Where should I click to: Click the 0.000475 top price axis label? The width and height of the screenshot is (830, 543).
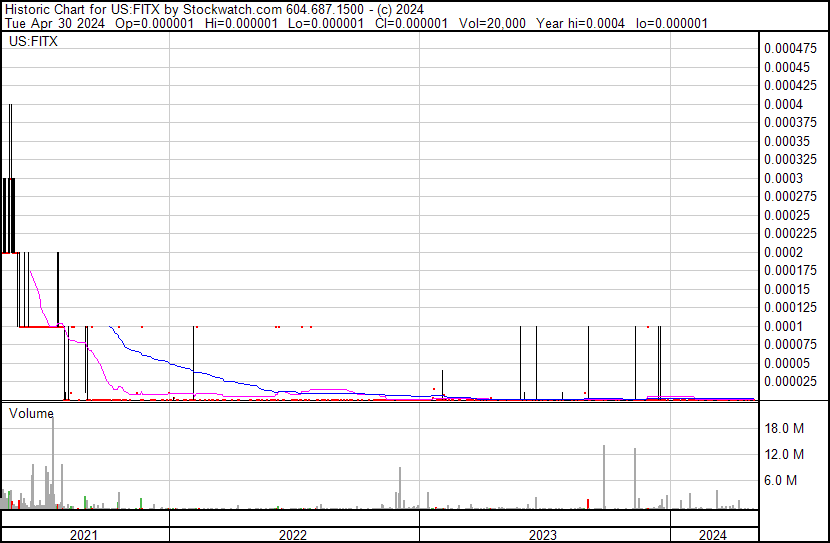[789, 48]
